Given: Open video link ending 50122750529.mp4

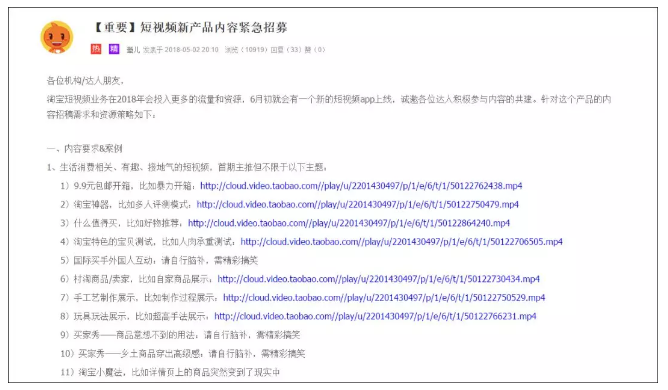Looking at the screenshot, I should click(384, 298).
